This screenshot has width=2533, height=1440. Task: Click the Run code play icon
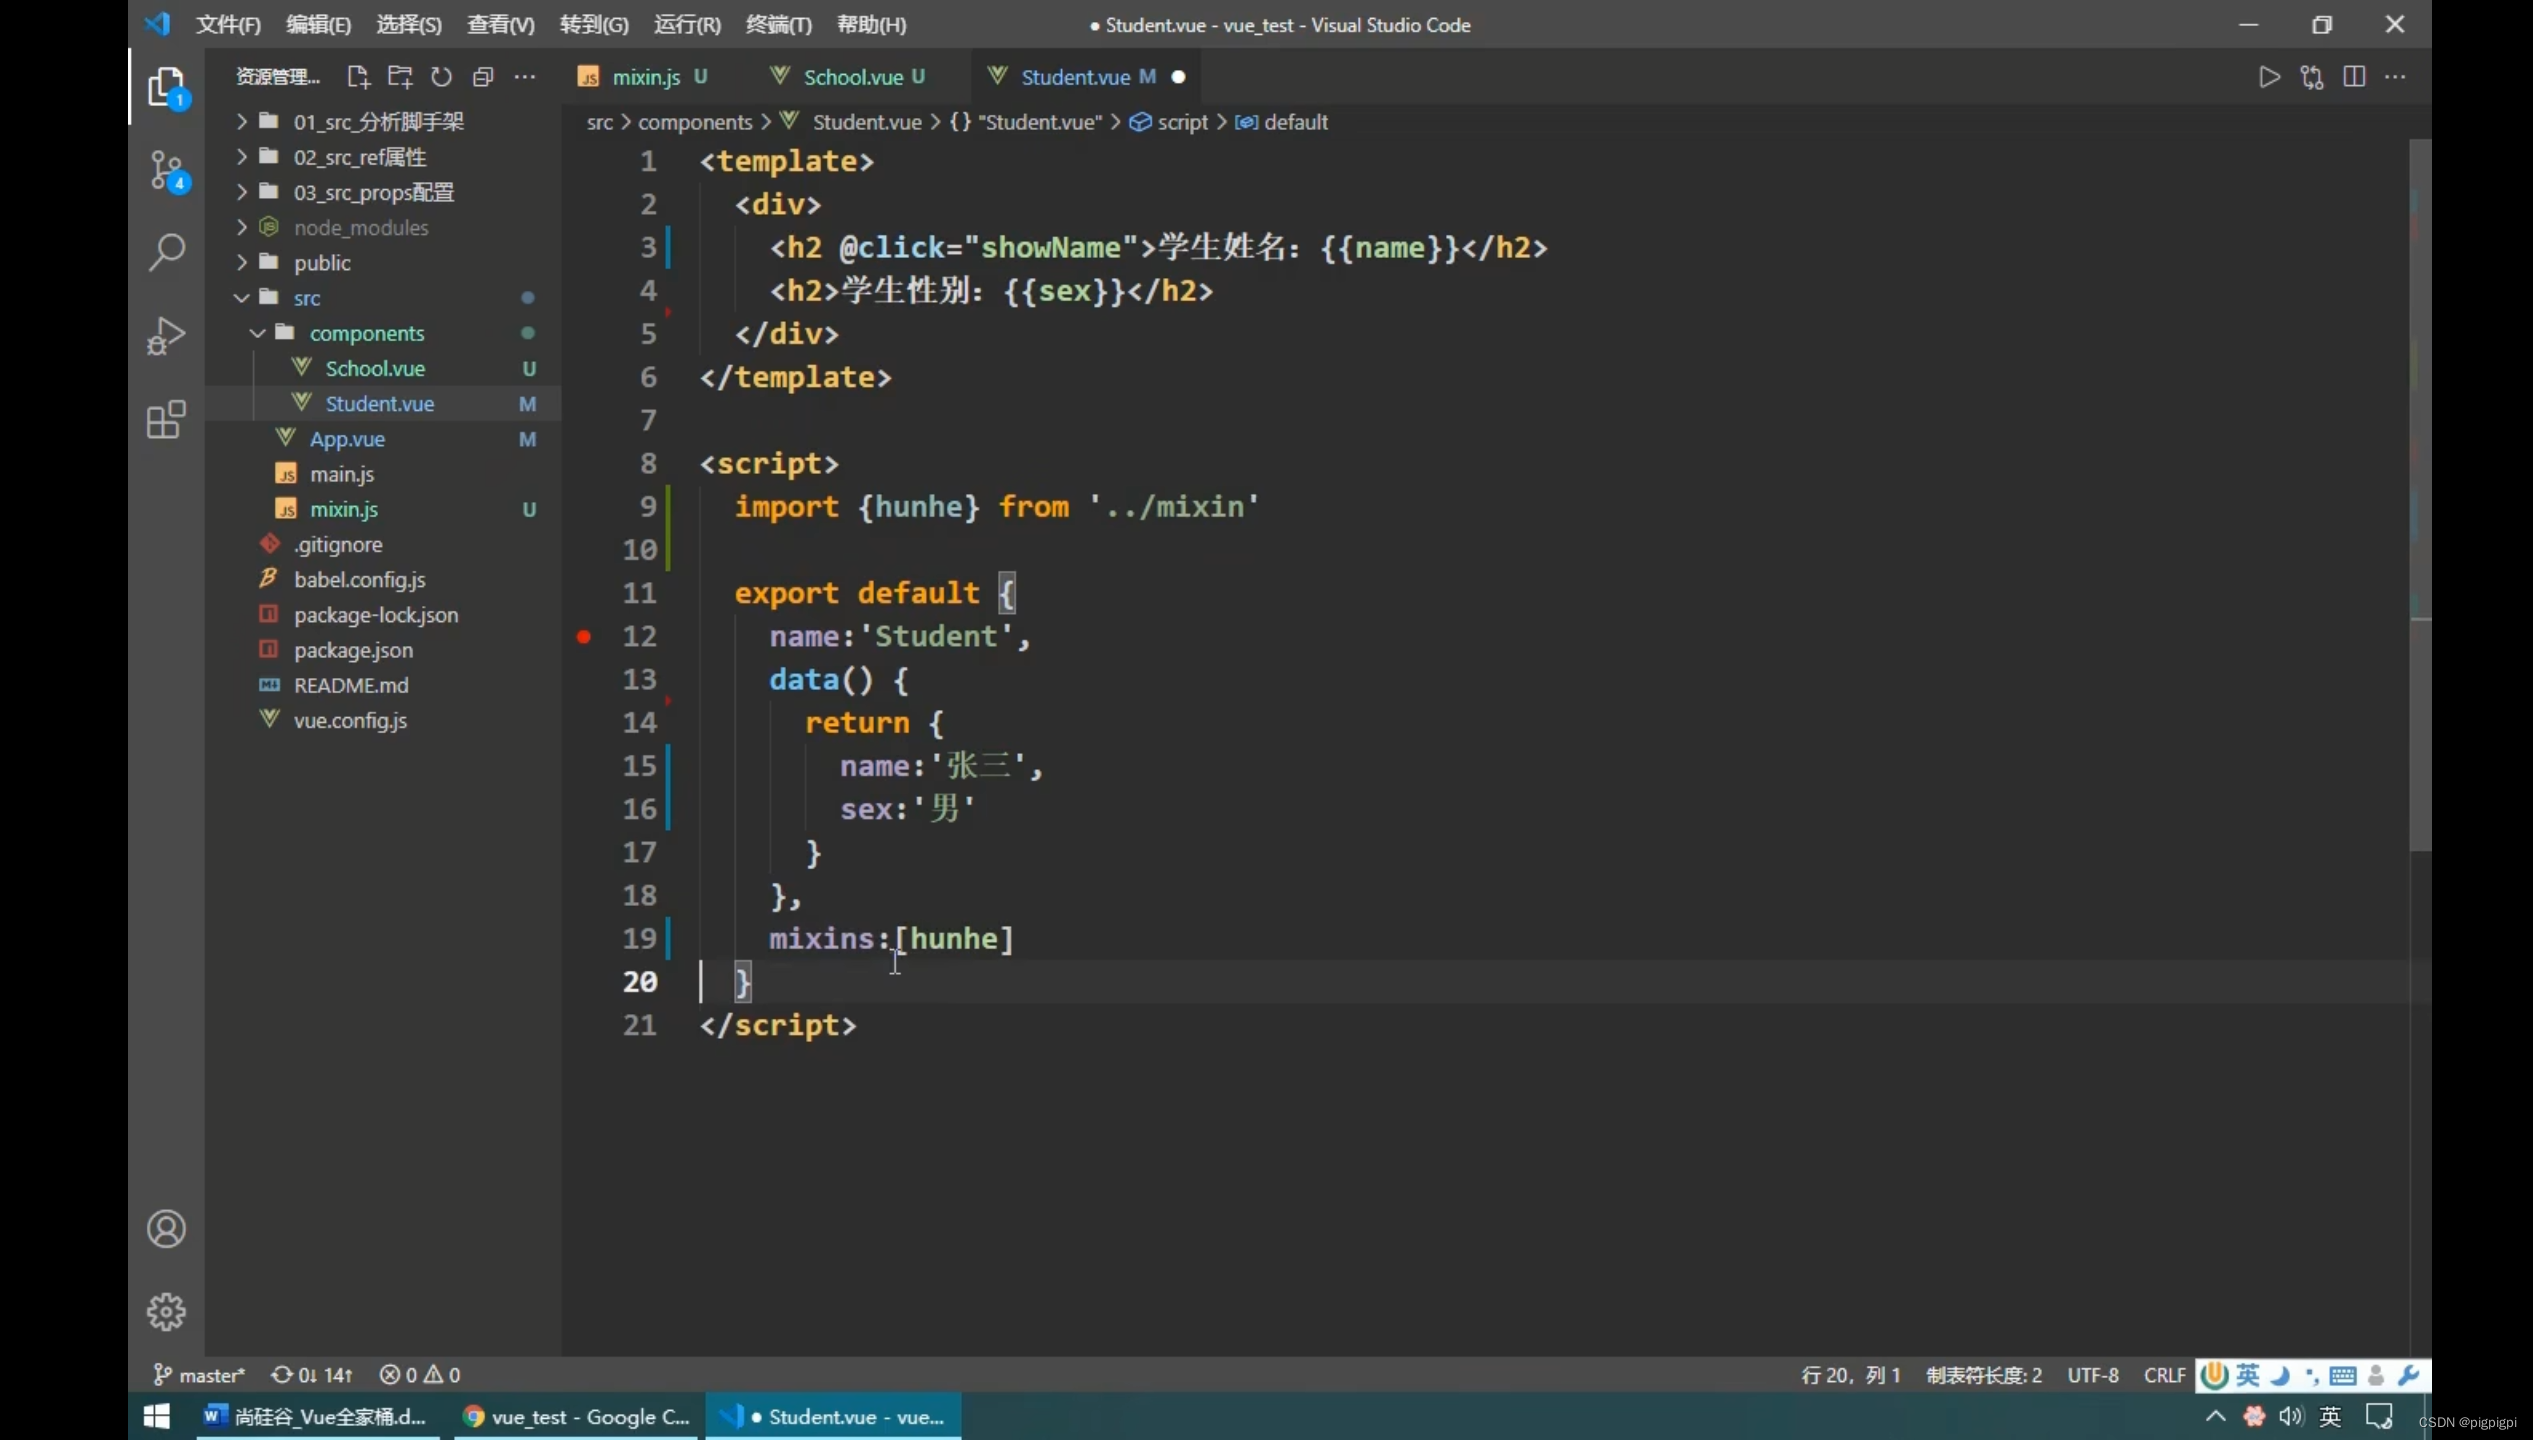pyautogui.click(x=2269, y=77)
